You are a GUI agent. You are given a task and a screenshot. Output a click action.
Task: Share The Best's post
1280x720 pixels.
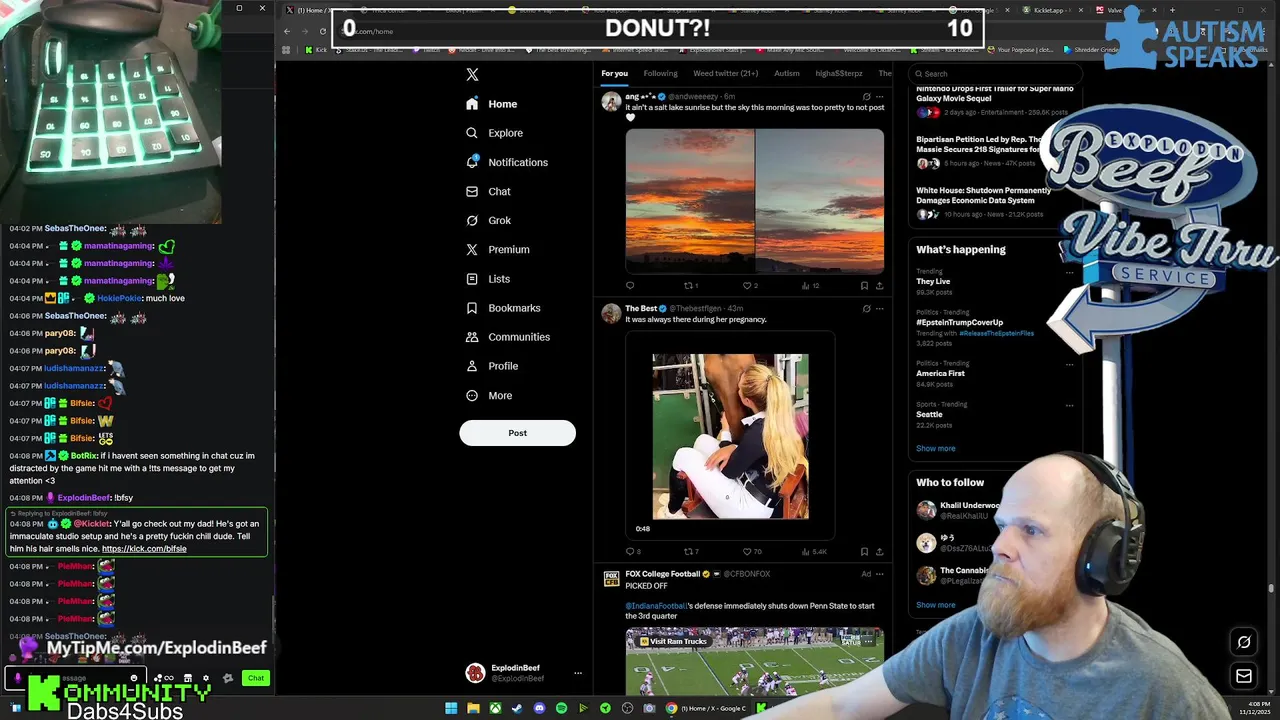pyautogui.click(x=880, y=551)
